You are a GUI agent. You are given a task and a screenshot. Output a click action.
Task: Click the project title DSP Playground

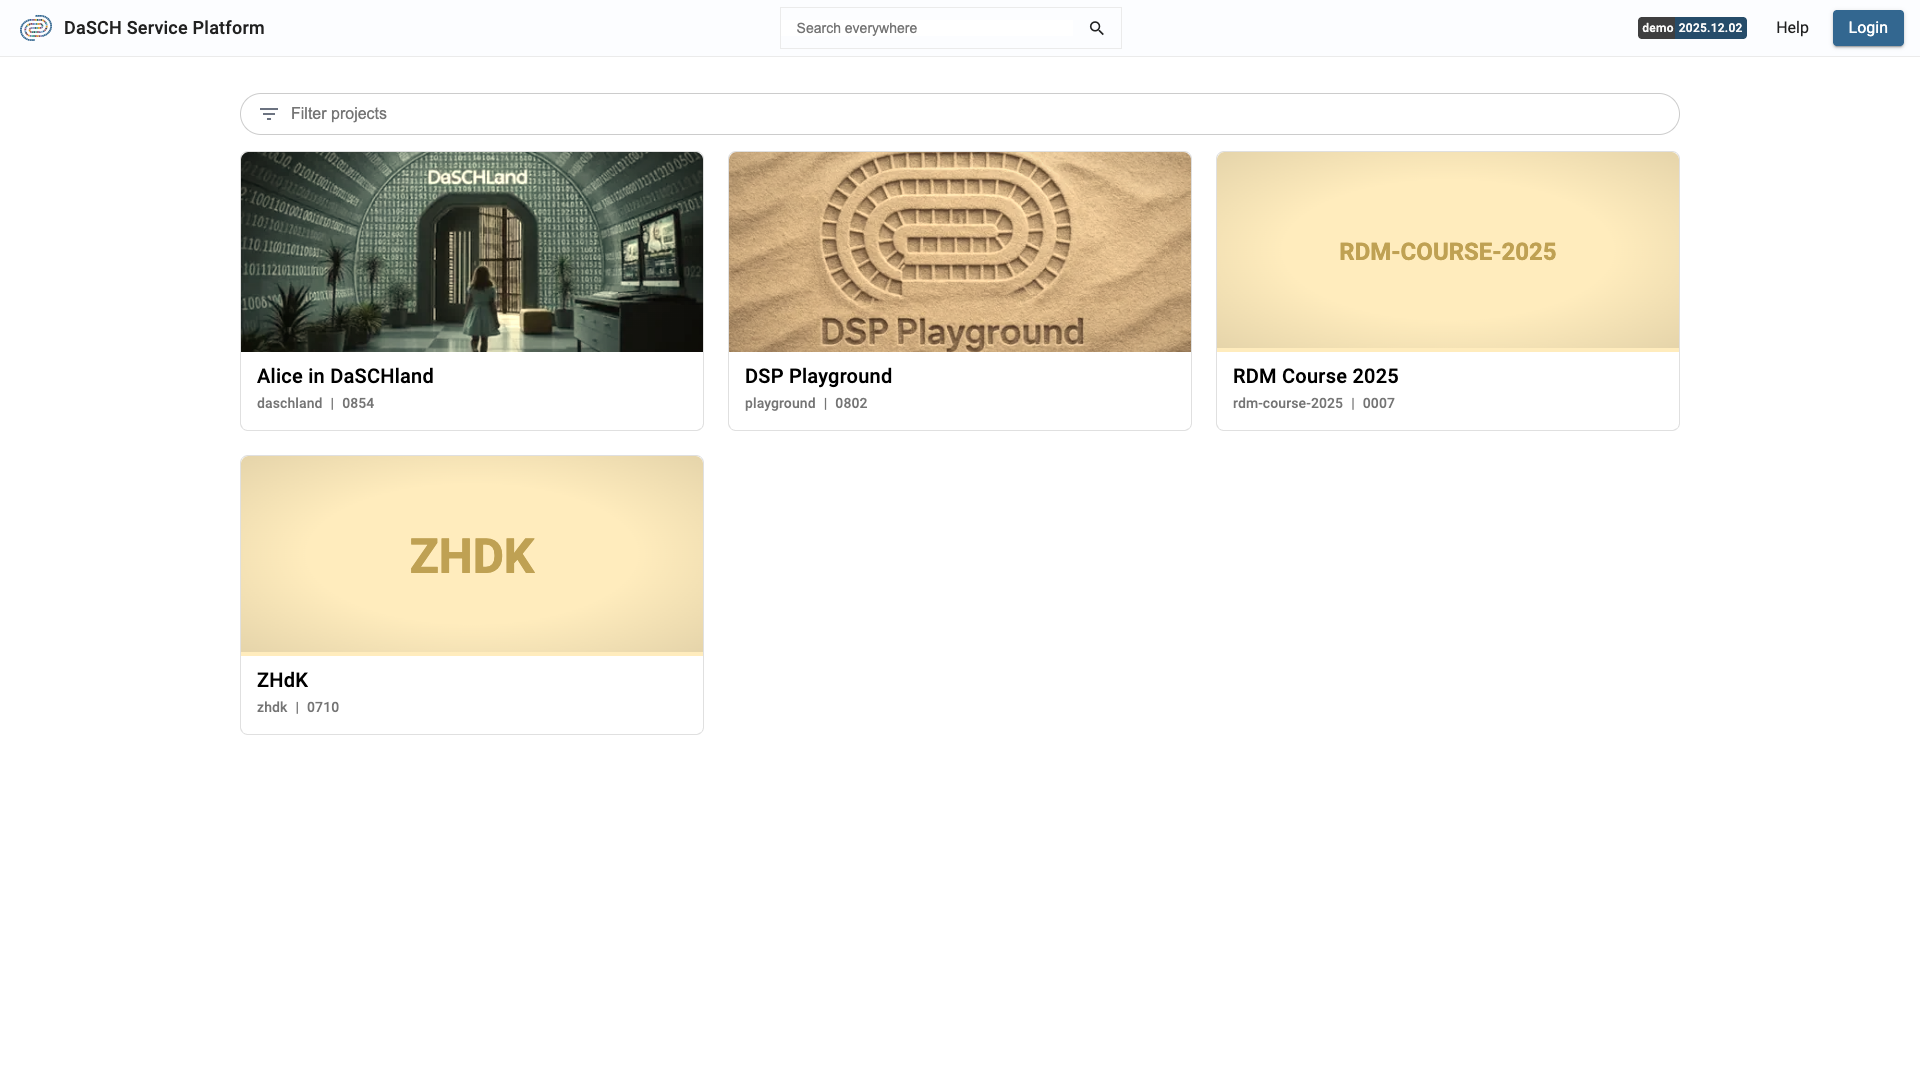(818, 376)
